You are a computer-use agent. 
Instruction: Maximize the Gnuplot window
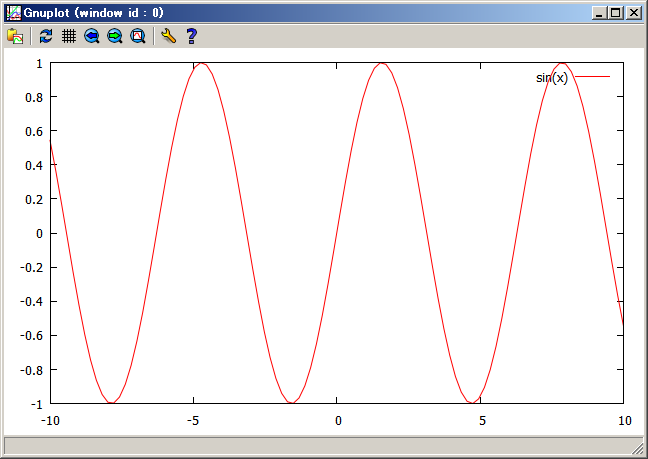tap(615, 13)
